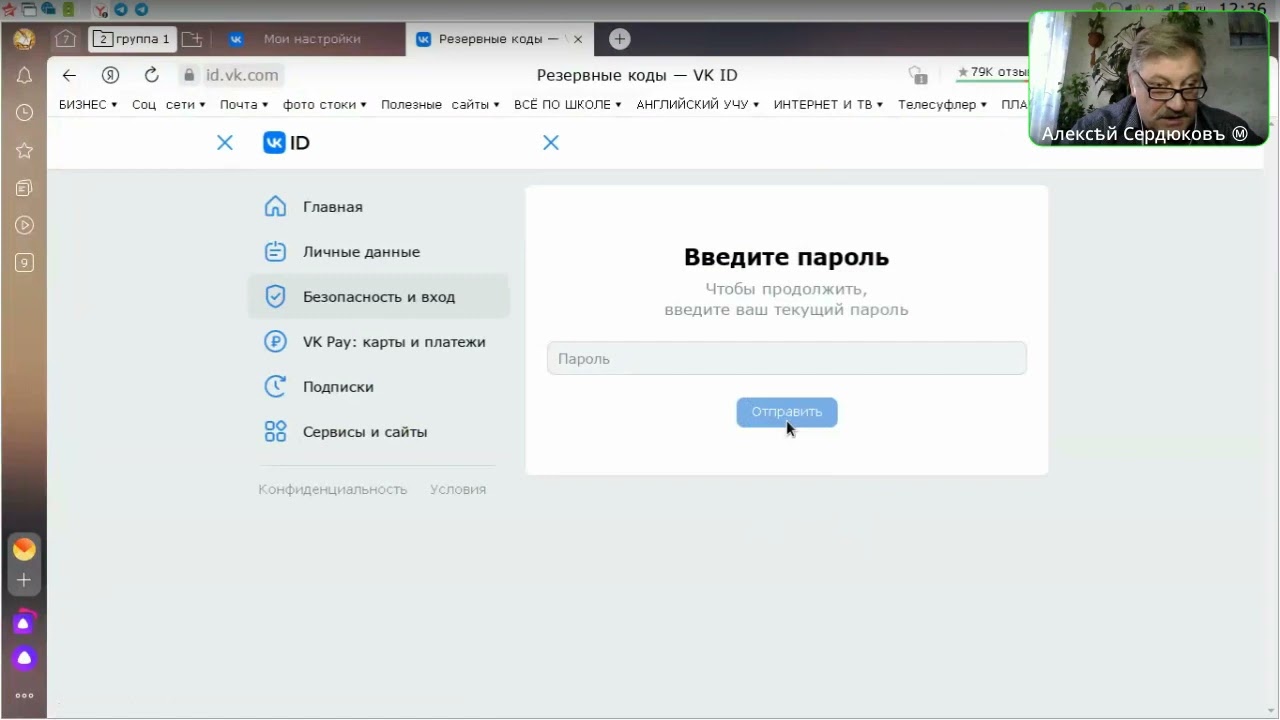Open sidebar three-dots more menu
Screen dimensions: 1280x720
24,696
